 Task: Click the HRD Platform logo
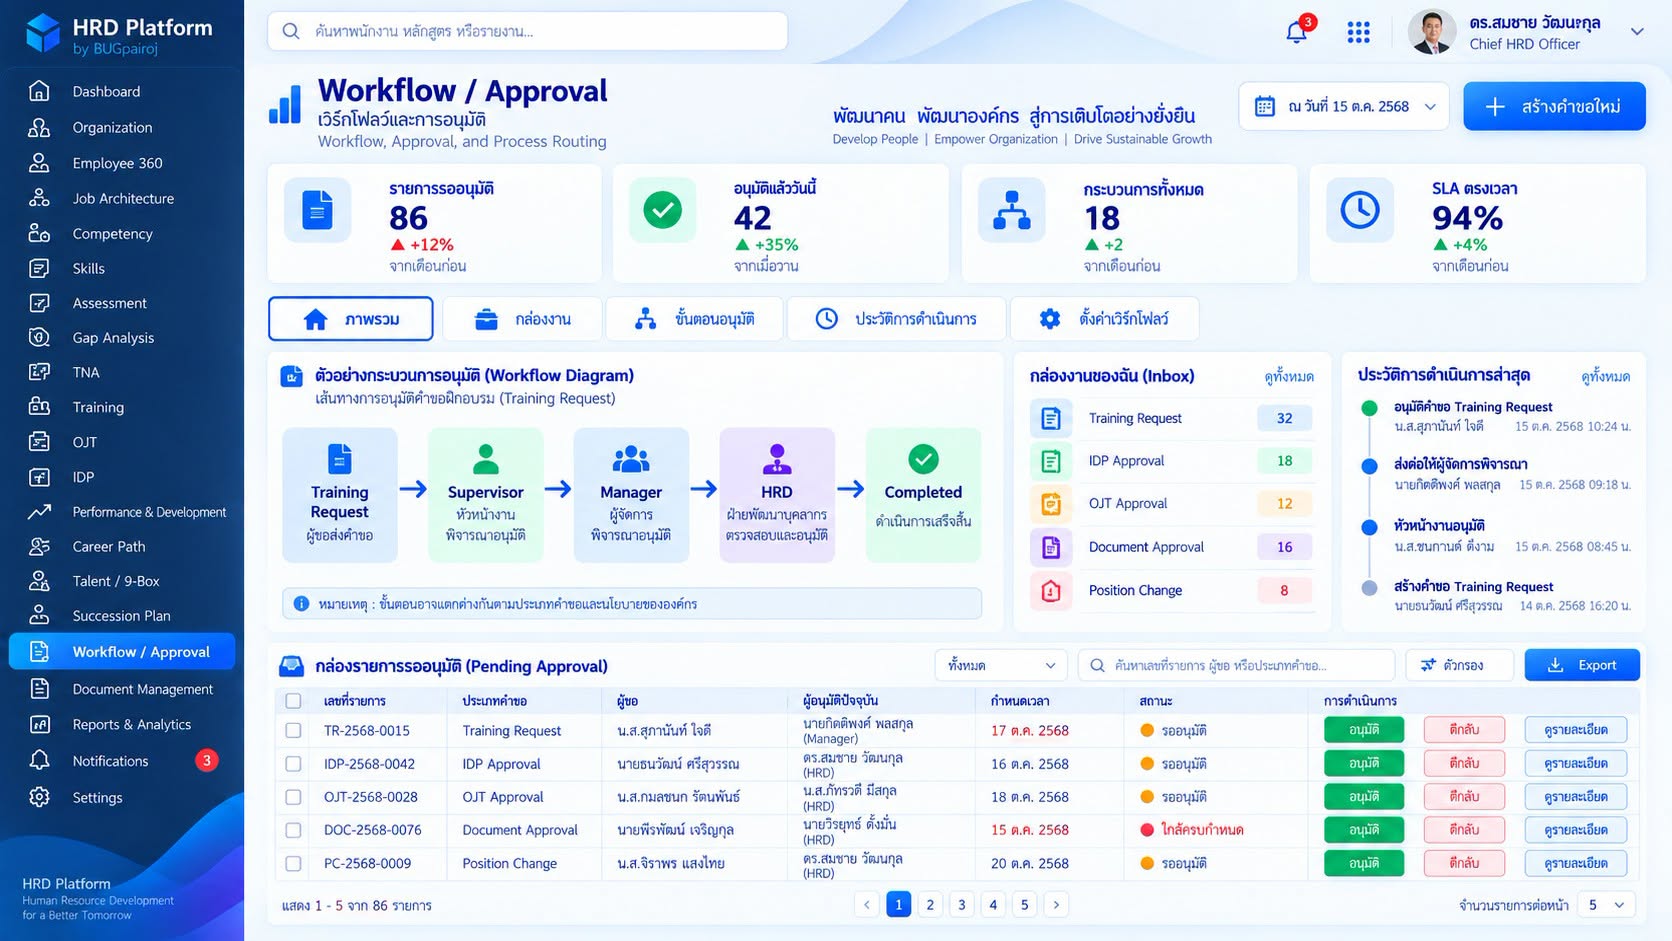pos(43,33)
